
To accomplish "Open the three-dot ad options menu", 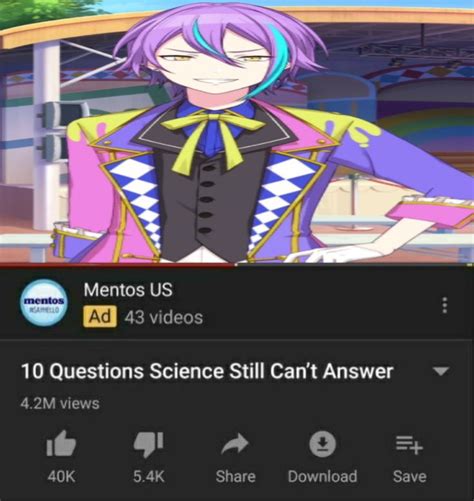I will (x=444, y=305).
